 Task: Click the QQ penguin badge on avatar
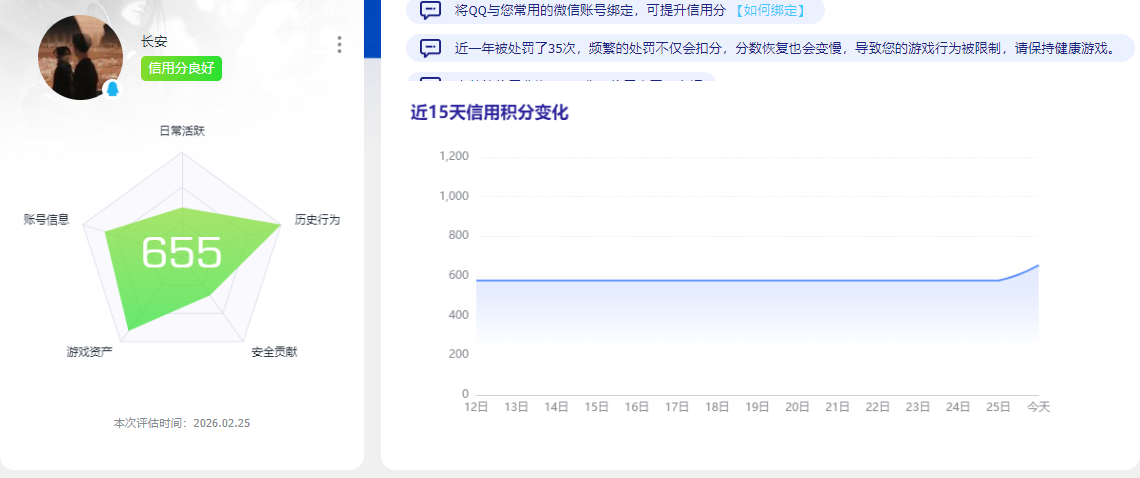112,89
